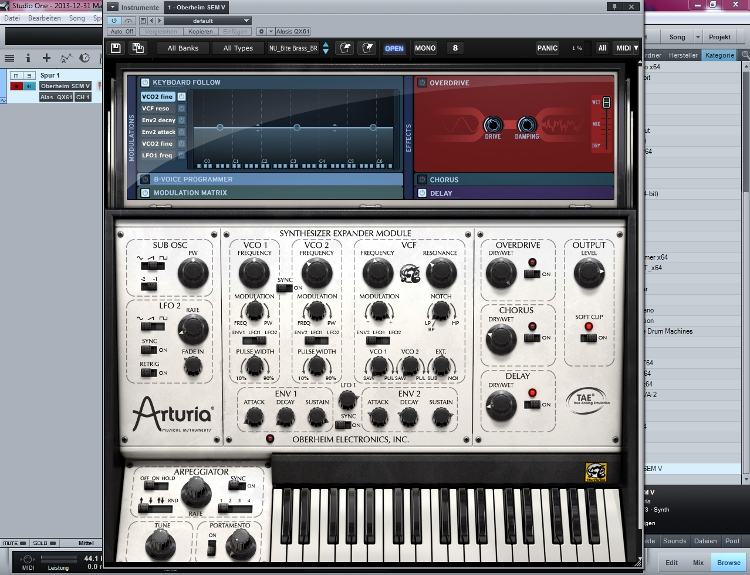Open the All Banks filter dropdown
Image resolution: width=750 pixels, height=575 pixels.
(183, 48)
